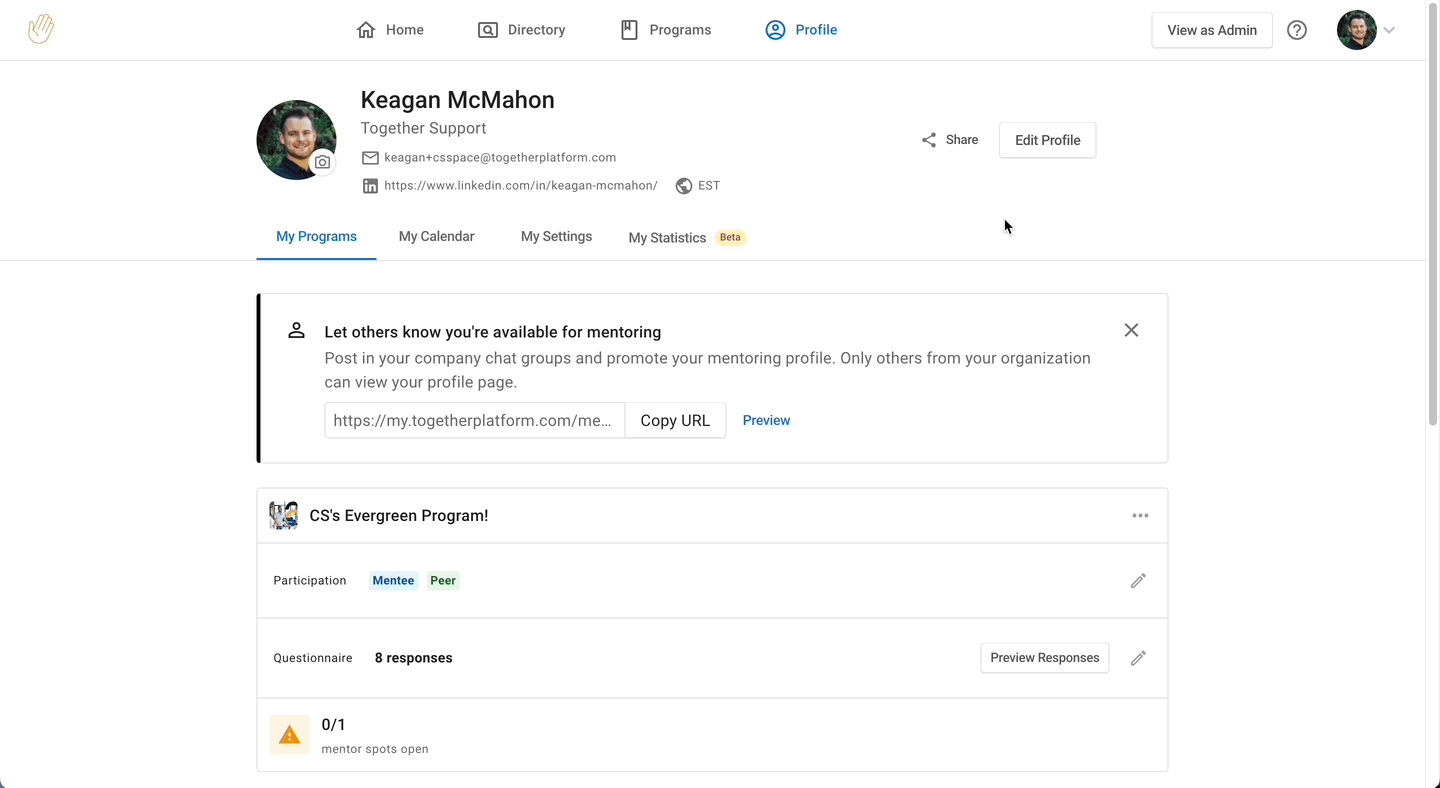Screen dimensions: 1440x788
Task: Click the mentoring profile URL field
Action: coord(475,421)
